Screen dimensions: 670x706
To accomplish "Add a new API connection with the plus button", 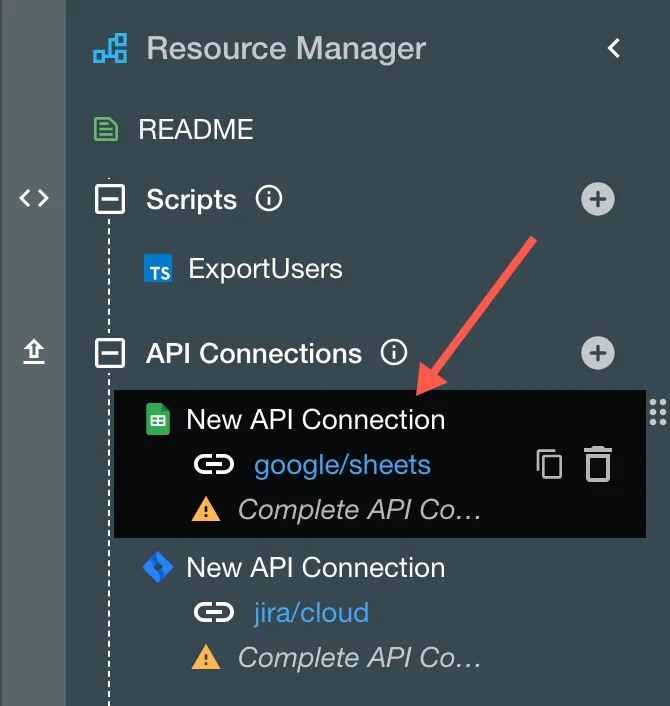I will (598, 353).
